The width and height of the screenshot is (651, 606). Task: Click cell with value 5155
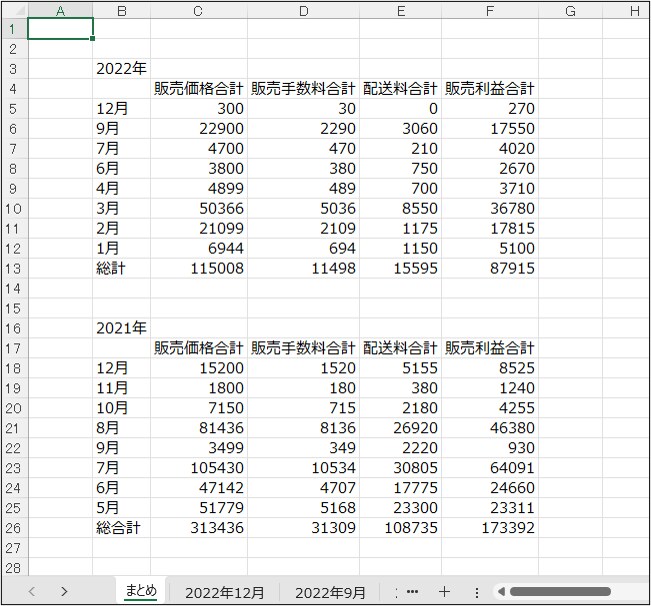click(x=401, y=368)
